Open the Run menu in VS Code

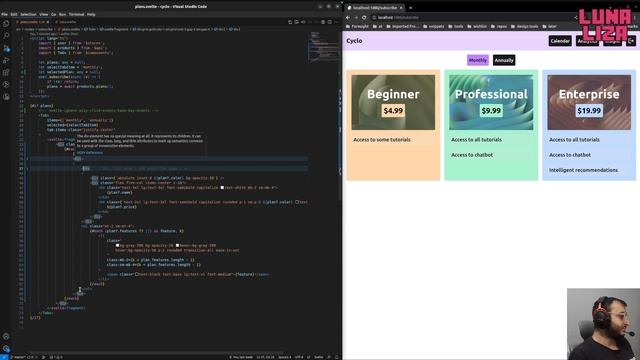point(62,14)
